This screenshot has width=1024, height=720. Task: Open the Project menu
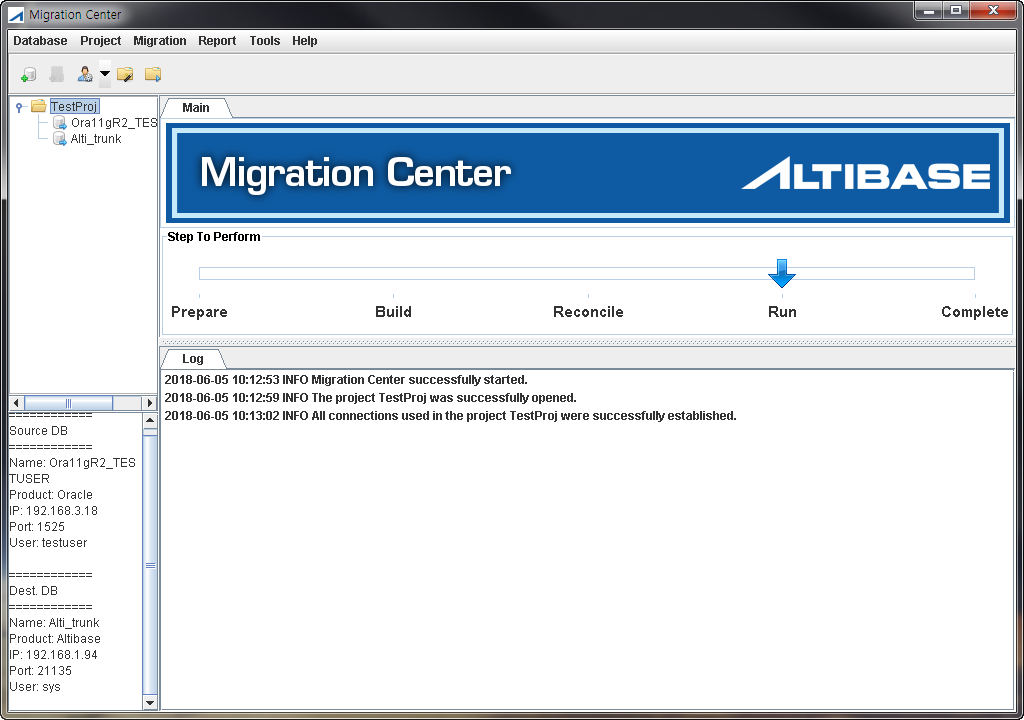[x=101, y=41]
